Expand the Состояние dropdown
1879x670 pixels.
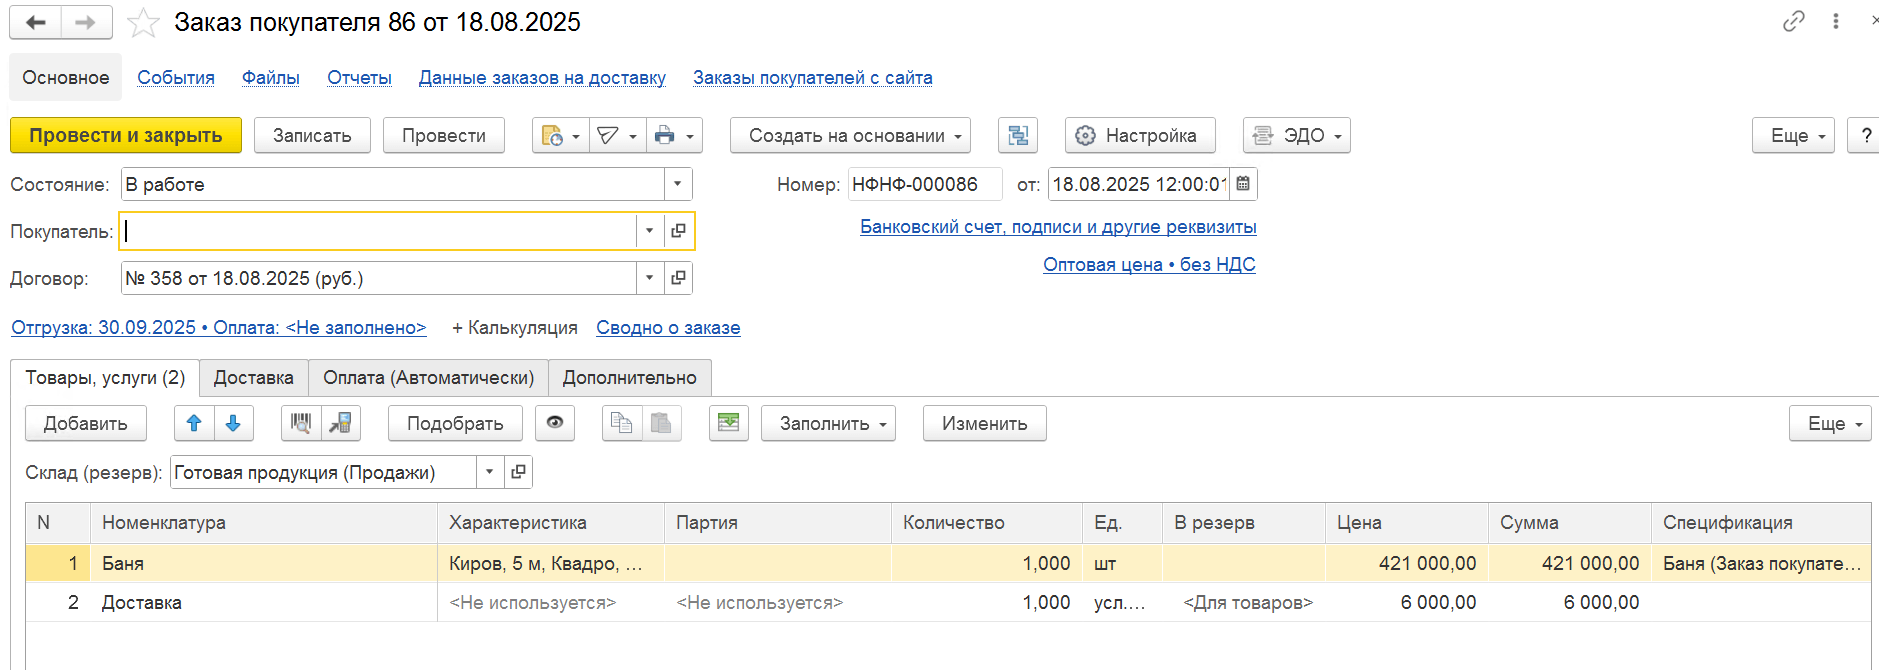point(677,184)
